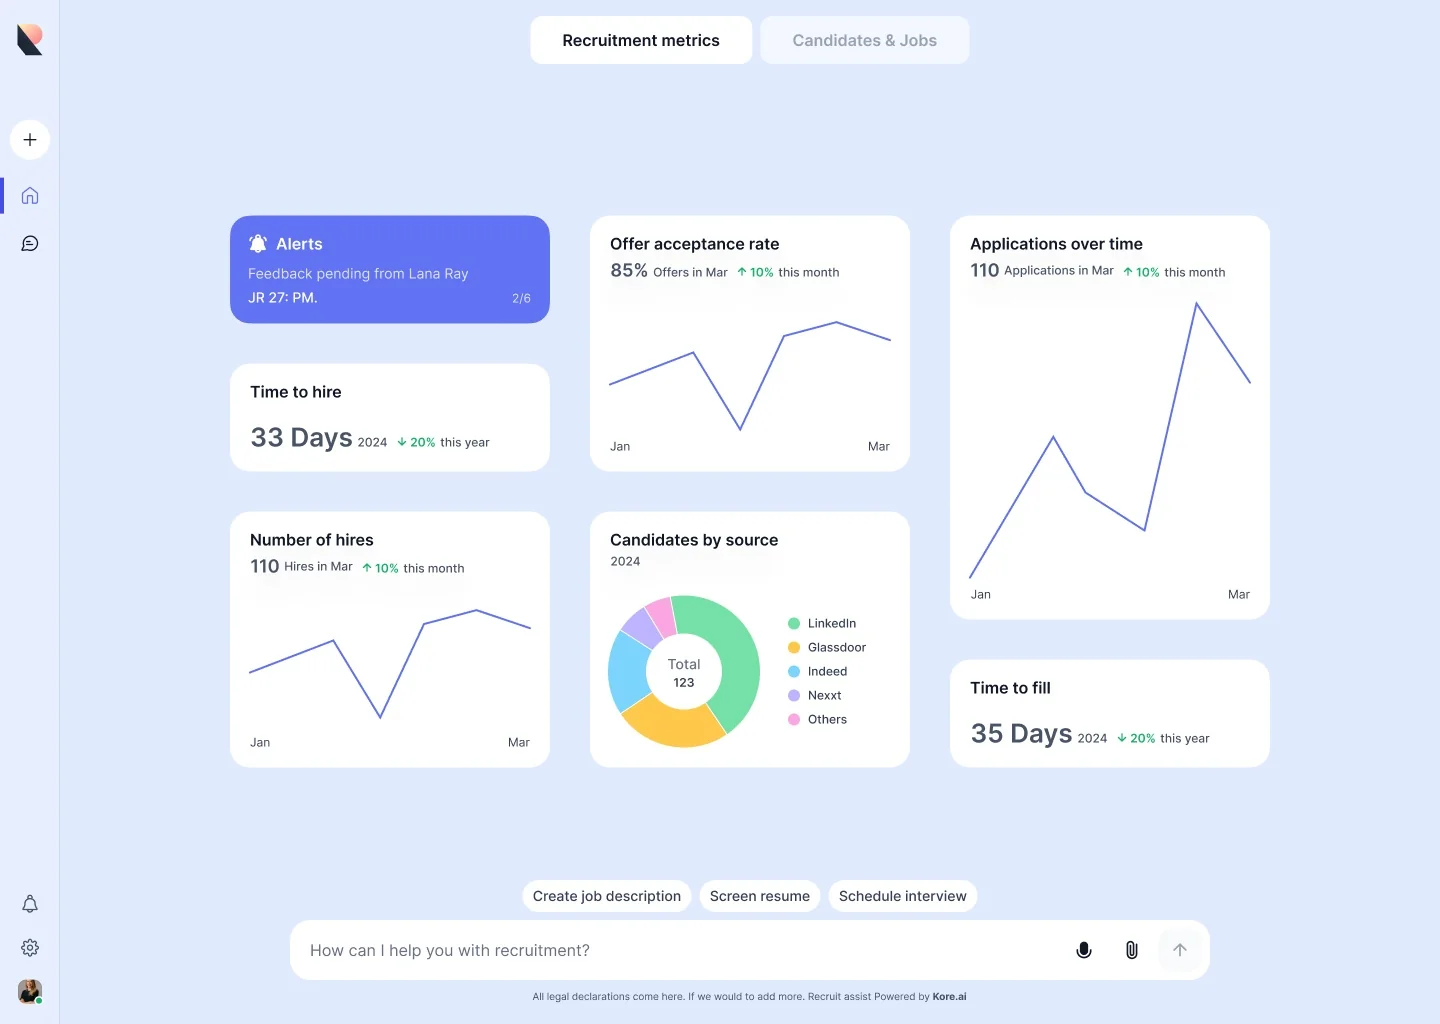
Task: Open the conversations icon in the sidebar
Action: [x=29, y=242]
